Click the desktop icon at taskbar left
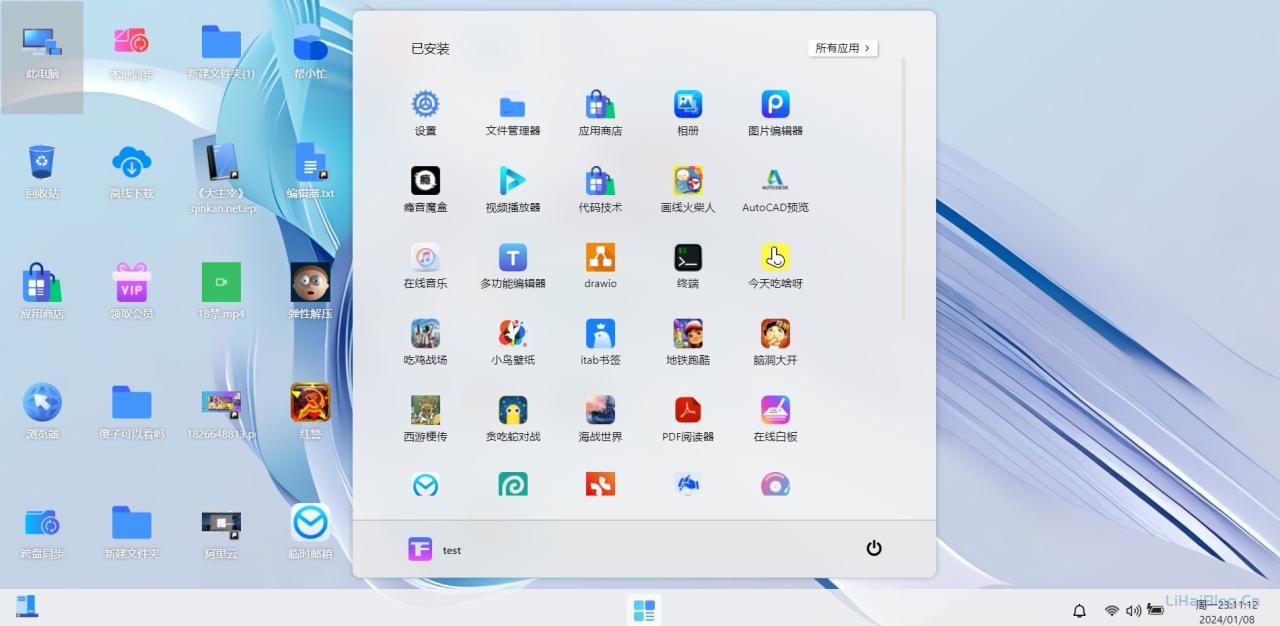The width and height of the screenshot is (1280, 626). (27, 606)
